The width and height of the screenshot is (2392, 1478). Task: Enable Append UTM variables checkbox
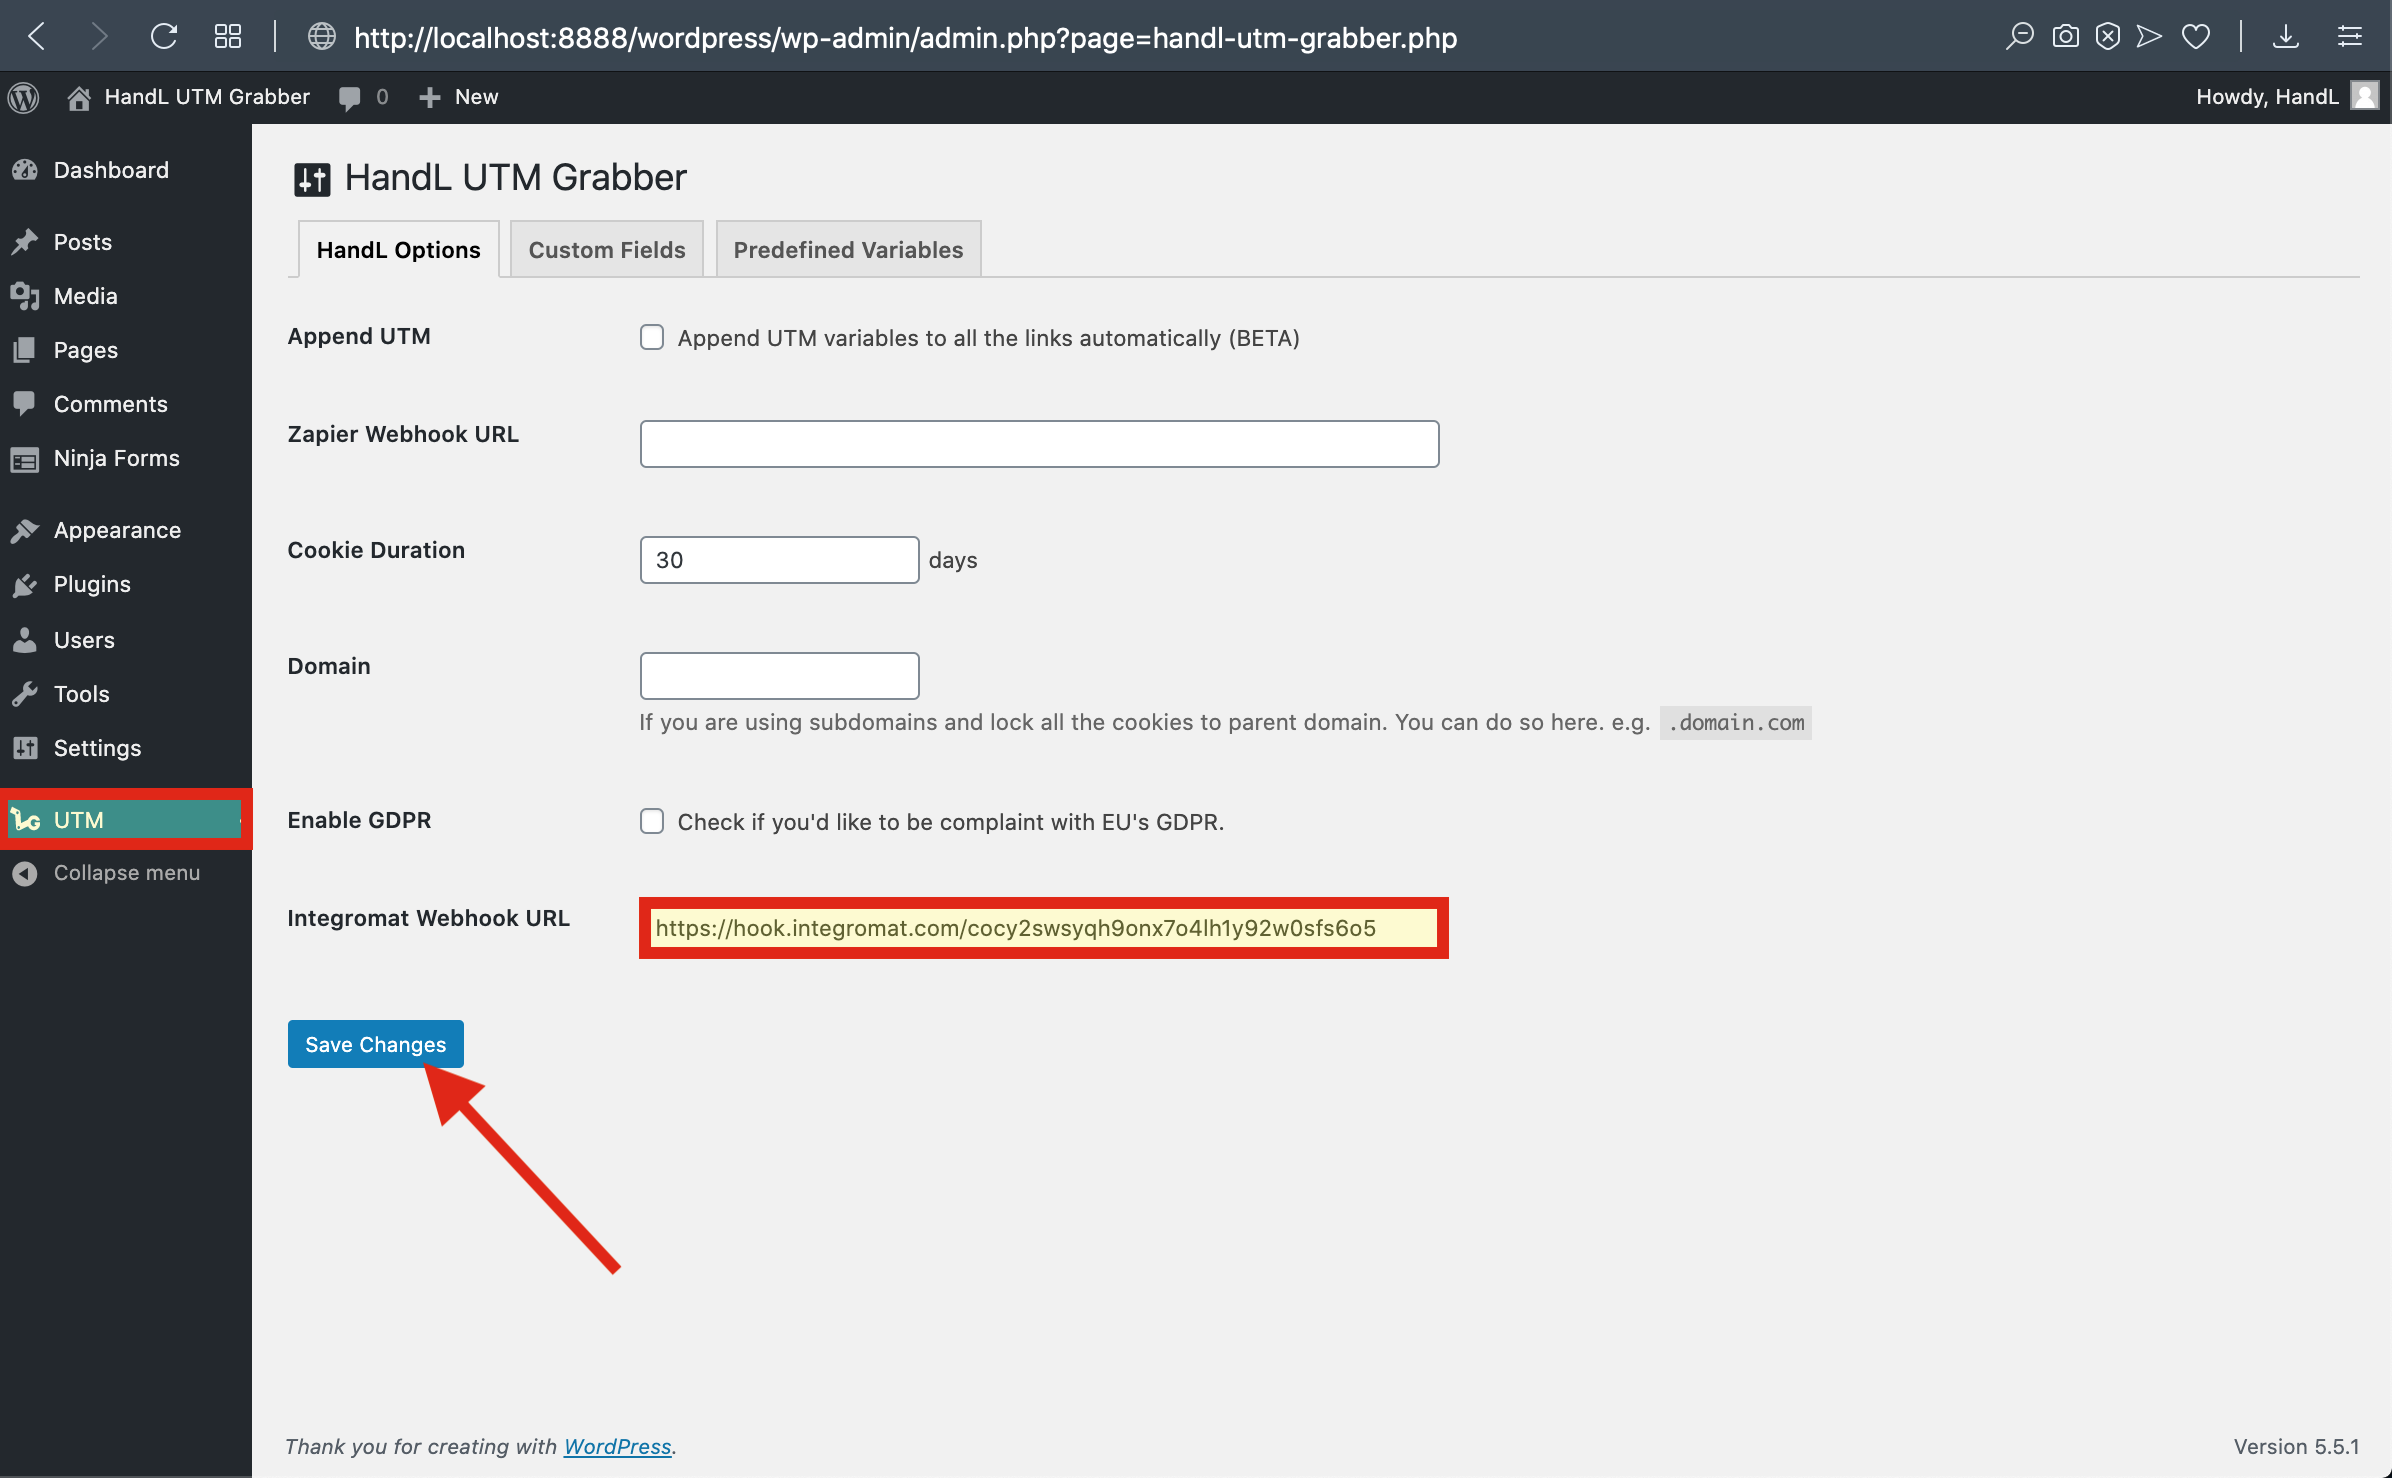(x=652, y=338)
